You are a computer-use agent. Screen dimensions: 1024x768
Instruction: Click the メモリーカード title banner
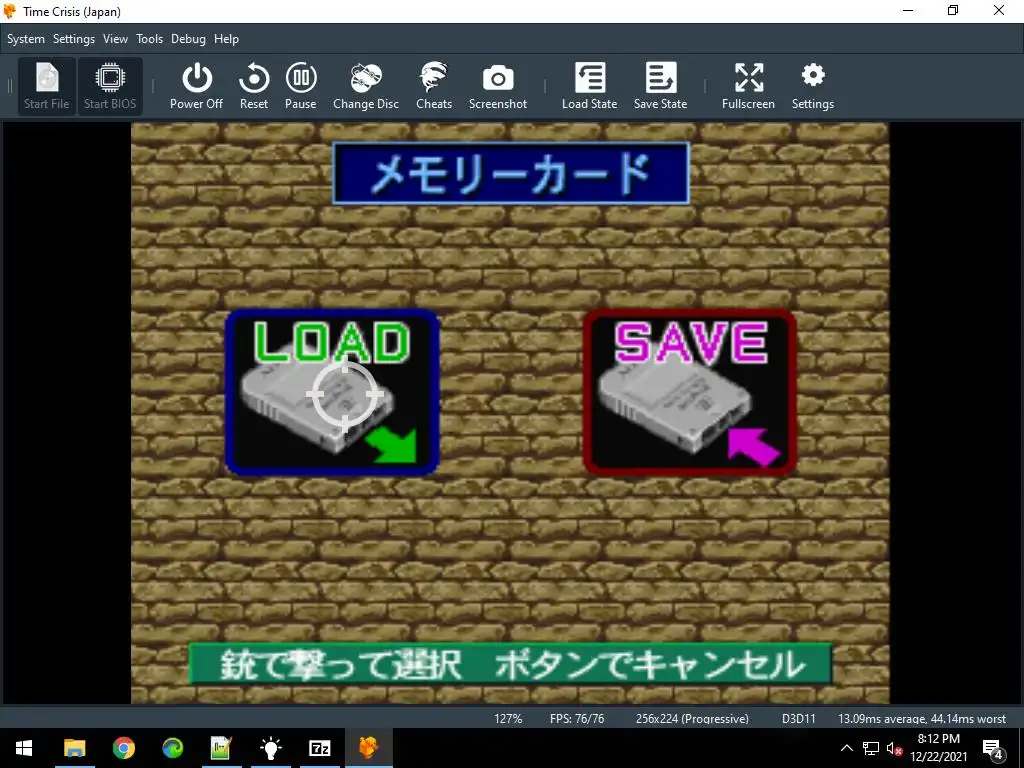point(511,174)
